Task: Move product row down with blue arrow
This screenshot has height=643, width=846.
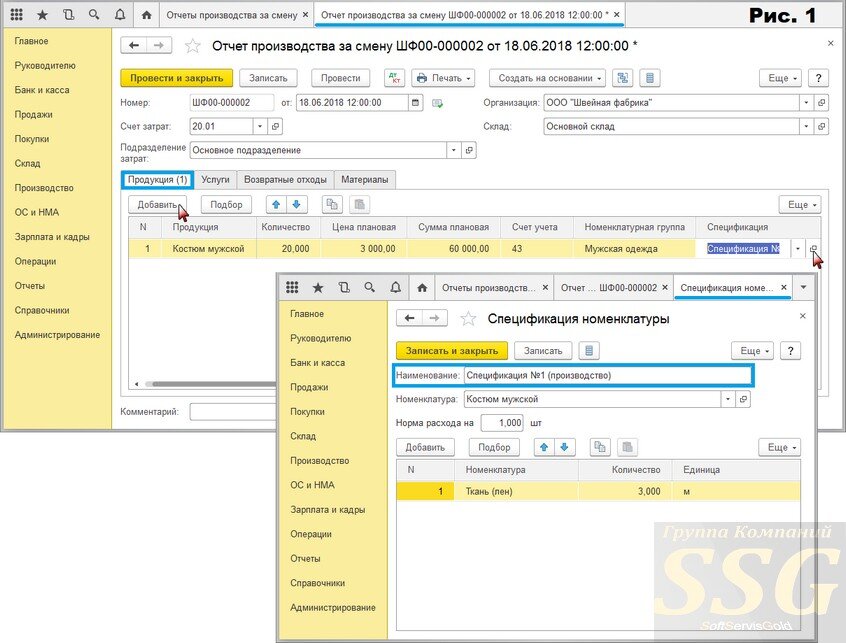Action: (x=296, y=204)
